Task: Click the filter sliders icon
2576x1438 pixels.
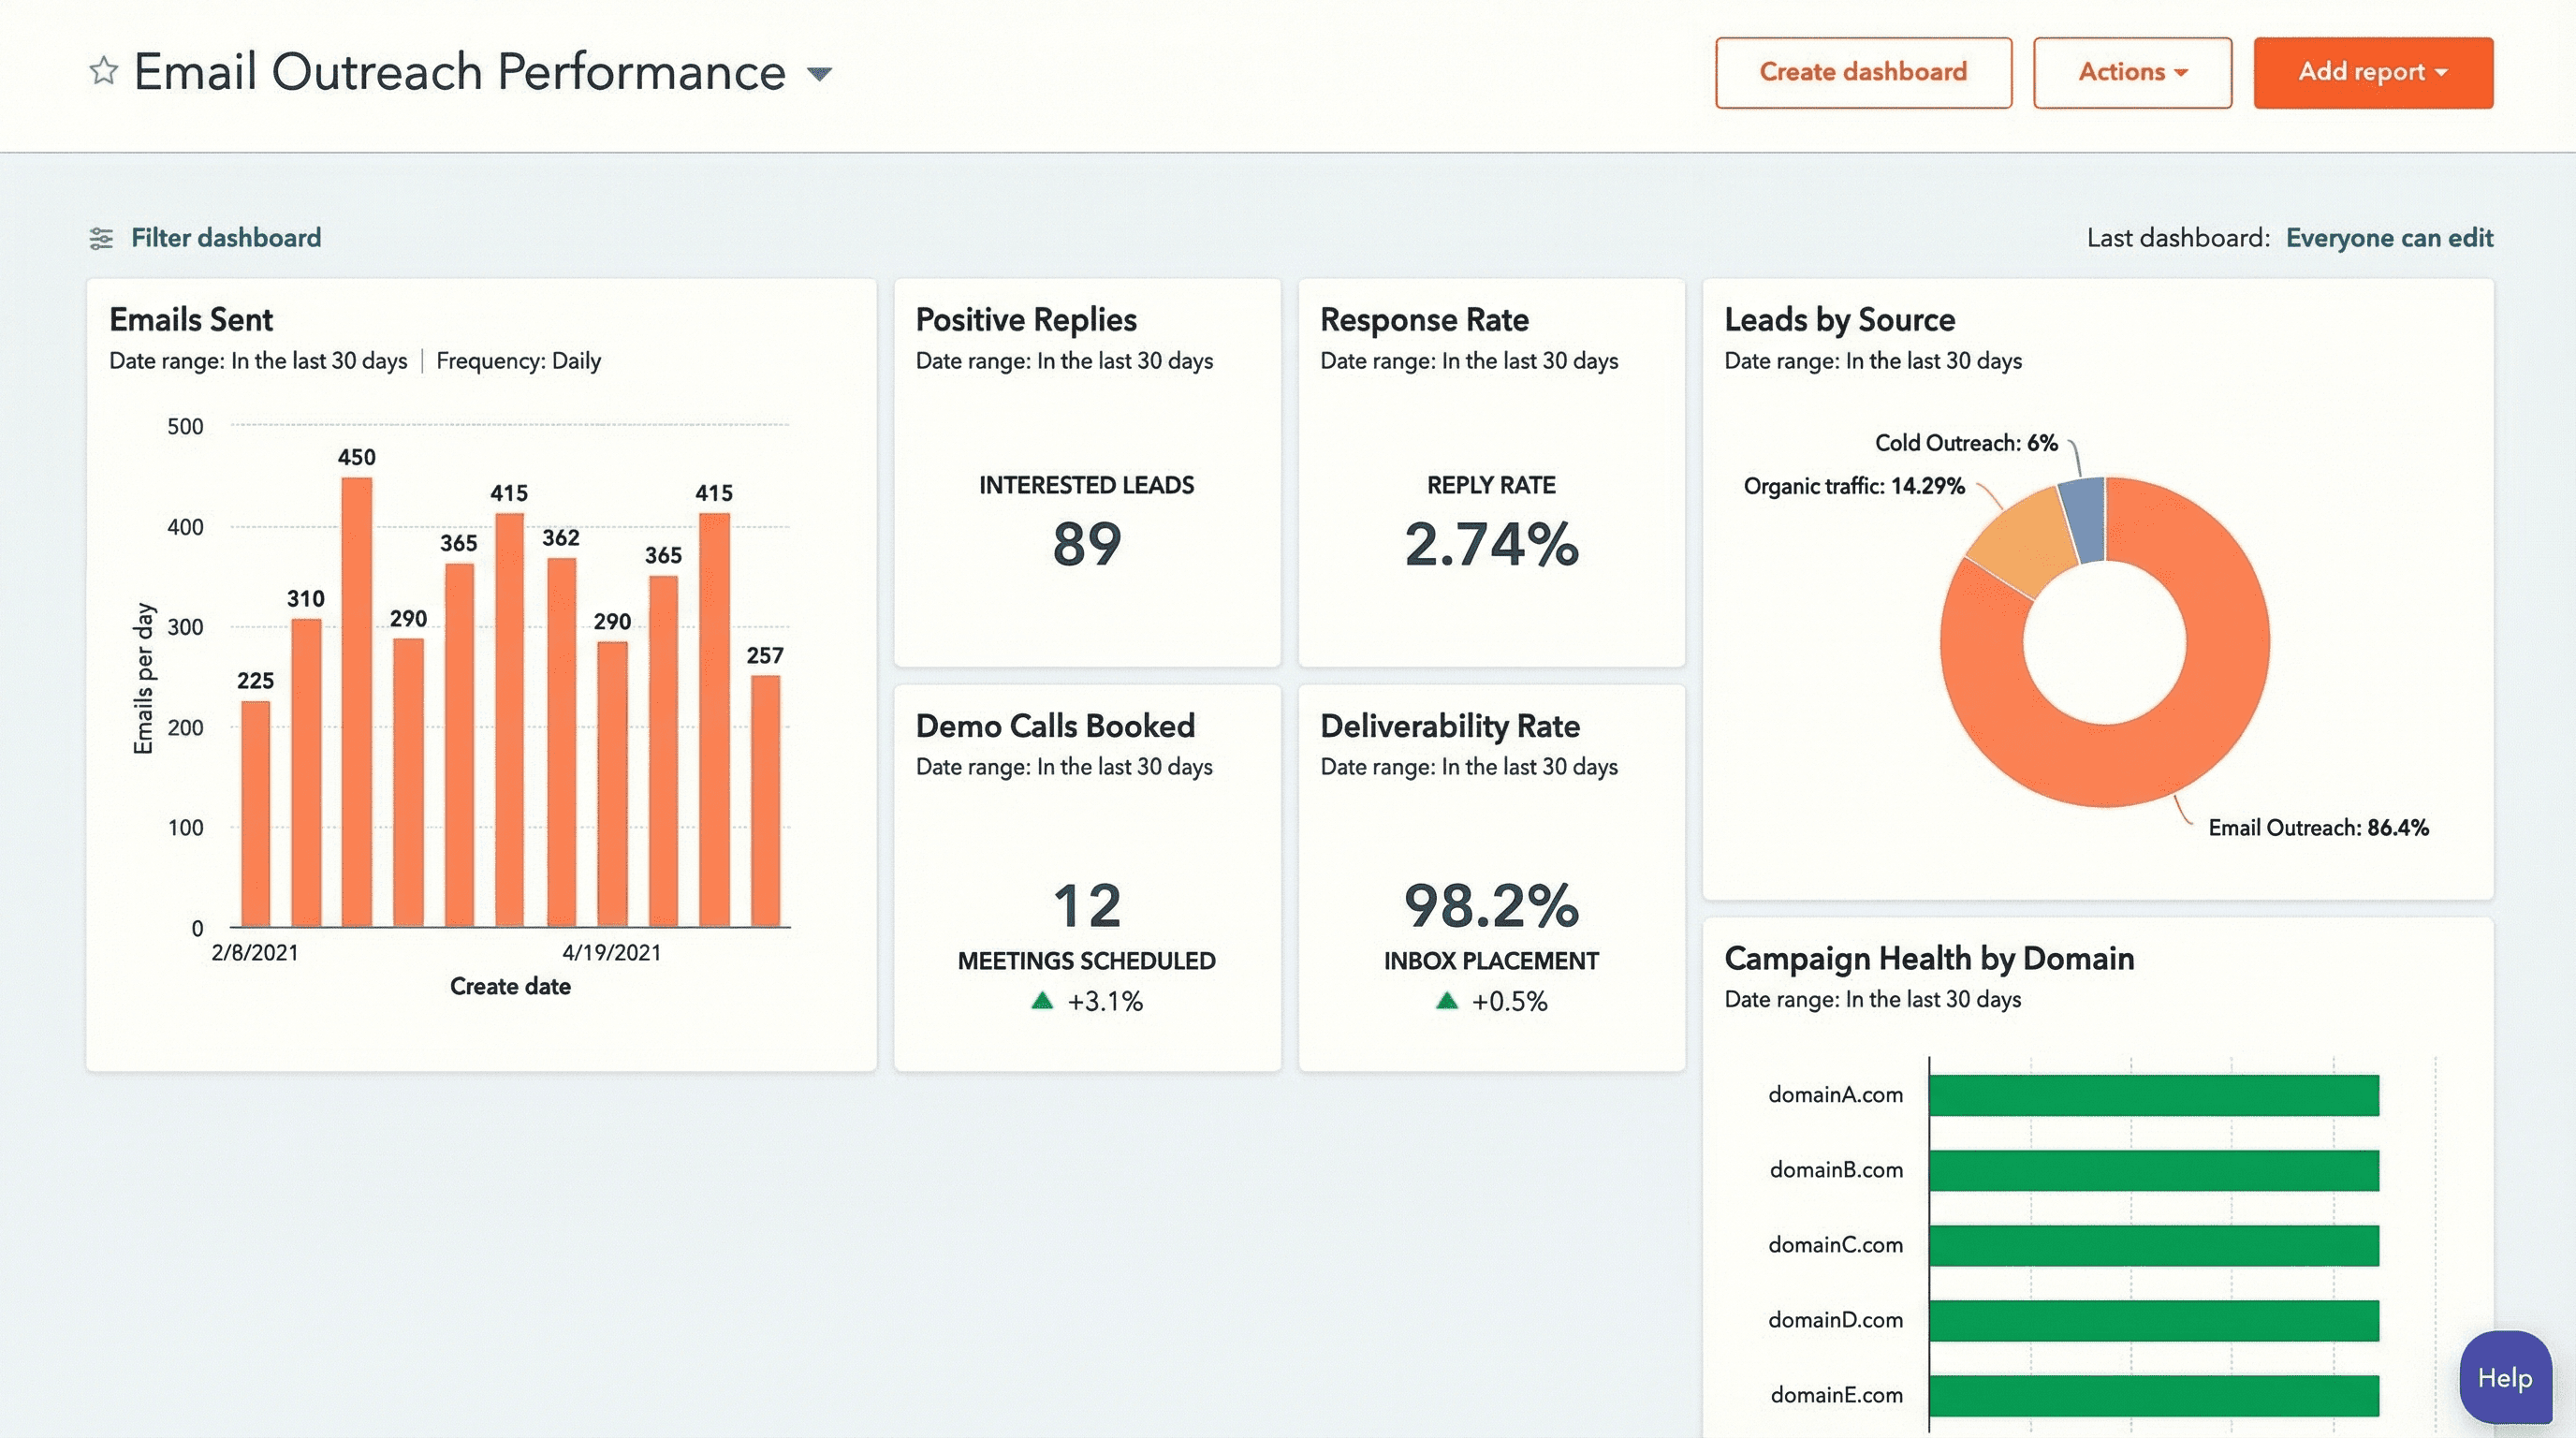Action: (x=101, y=238)
